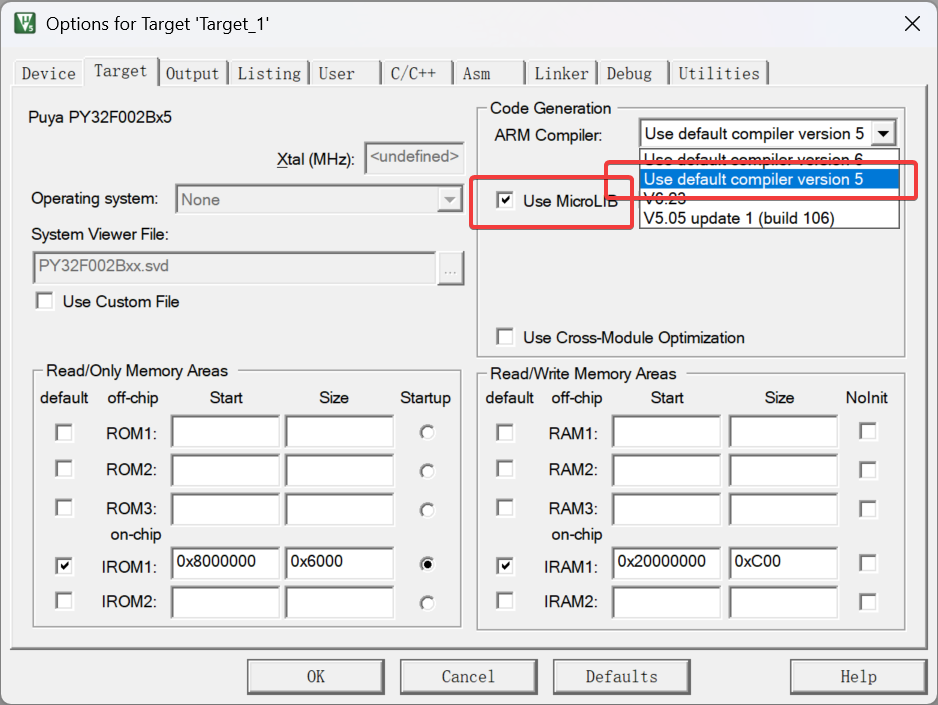938x705 pixels.
Task: Click the ROM1 Start field
Action: 226,432
